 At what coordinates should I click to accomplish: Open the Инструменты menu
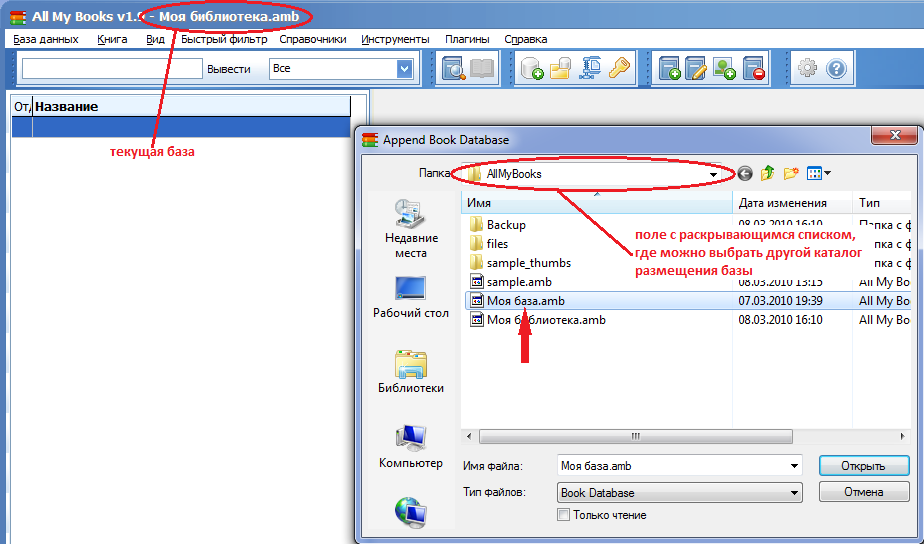tap(395, 39)
